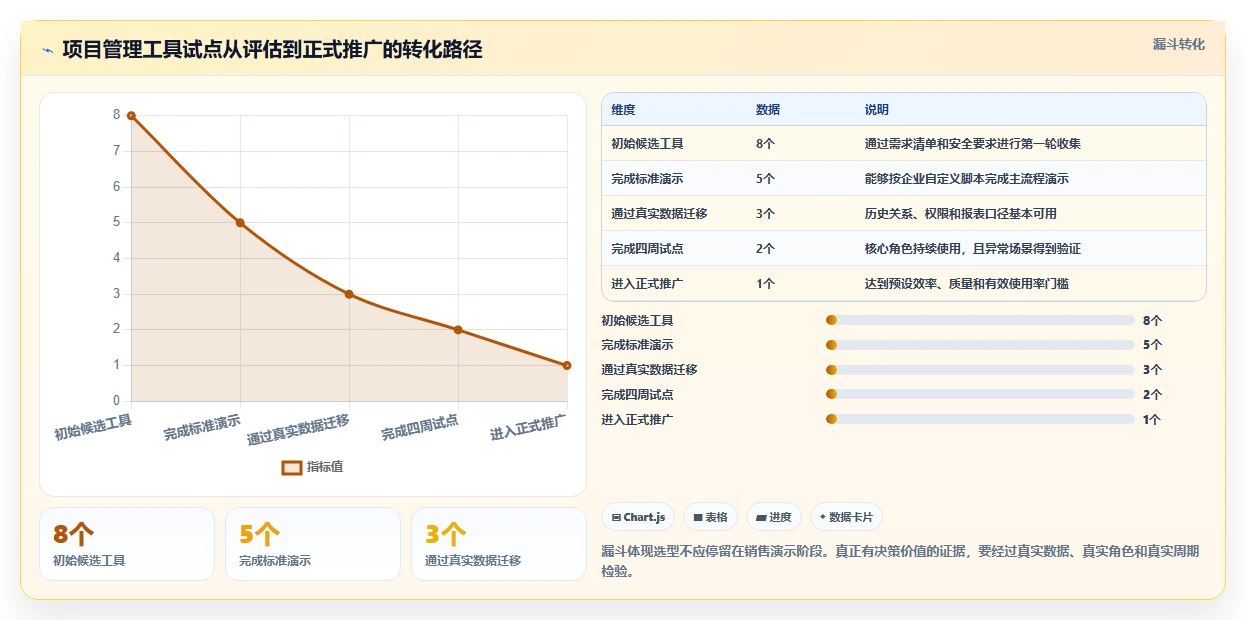The width and height of the screenshot is (1246, 620).
Task: Click the x-axis label 初始候选工具
Action: tap(93, 428)
